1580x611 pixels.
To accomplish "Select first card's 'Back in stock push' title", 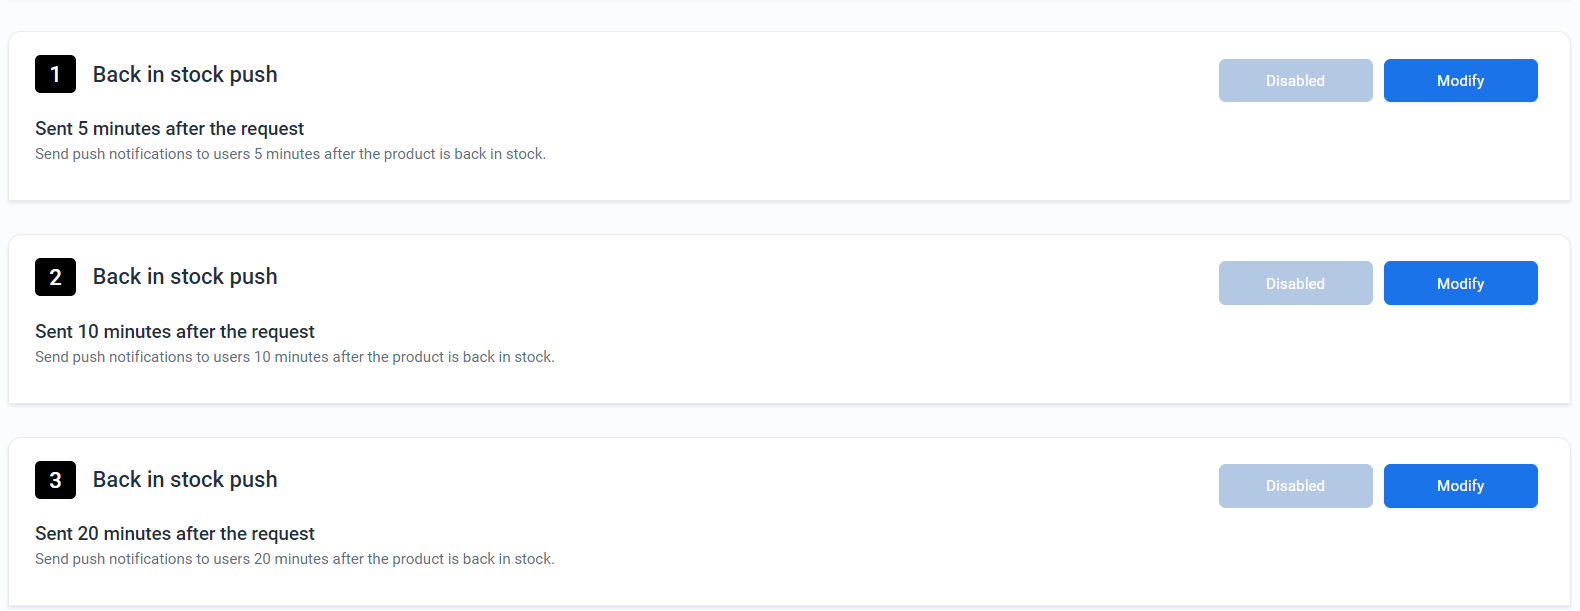I will (185, 75).
